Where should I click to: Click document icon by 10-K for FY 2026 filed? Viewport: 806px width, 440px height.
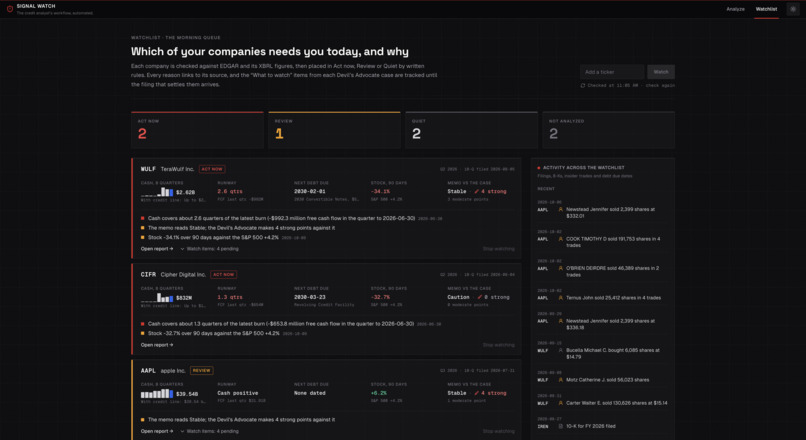click(x=561, y=427)
